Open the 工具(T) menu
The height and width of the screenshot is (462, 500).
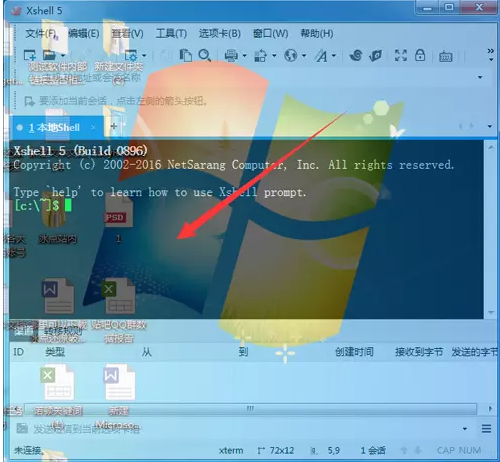point(171,33)
